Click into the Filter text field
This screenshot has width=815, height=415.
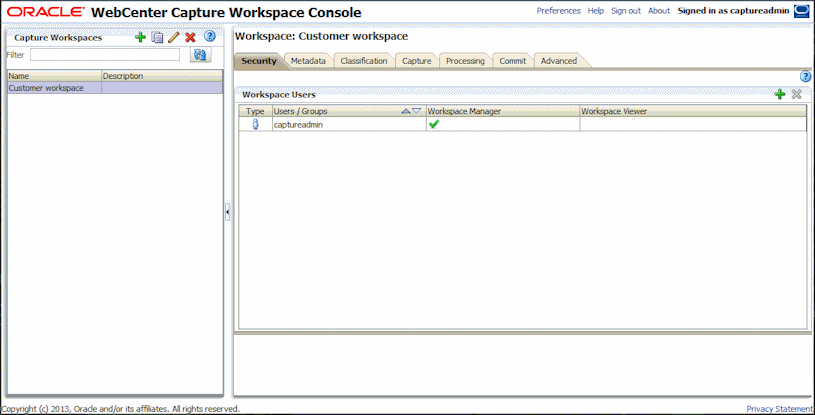(x=105, y=55)
